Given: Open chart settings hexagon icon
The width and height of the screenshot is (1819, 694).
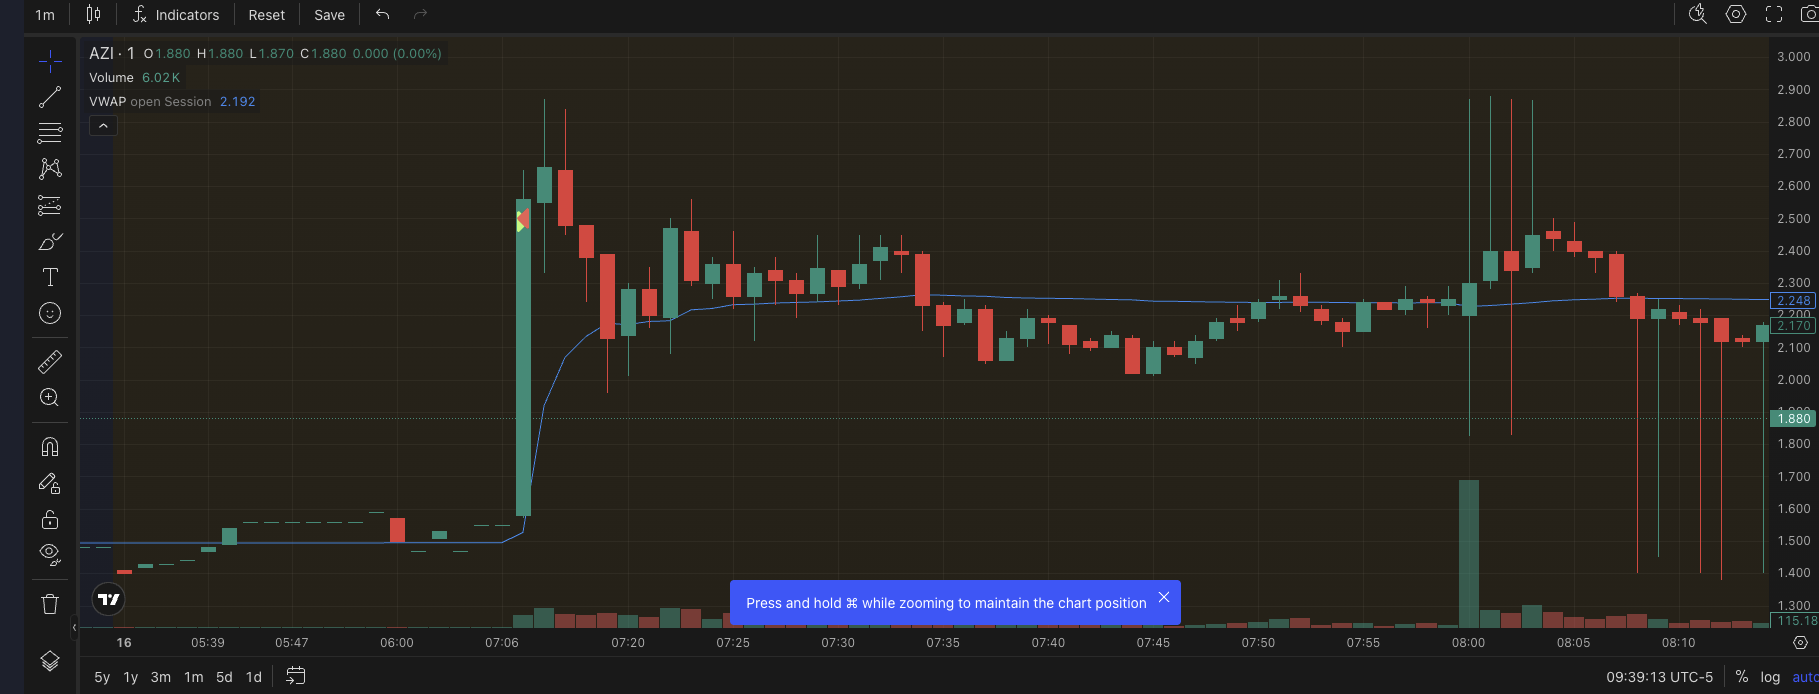Looking at the screenshot, I should 1736,14.
